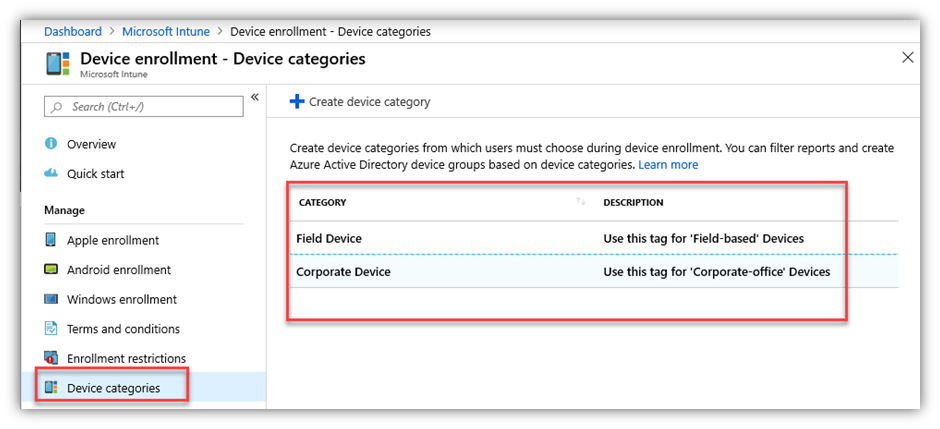Select the Corporate Device category row
Screen dimensions: 940x429
343,271
